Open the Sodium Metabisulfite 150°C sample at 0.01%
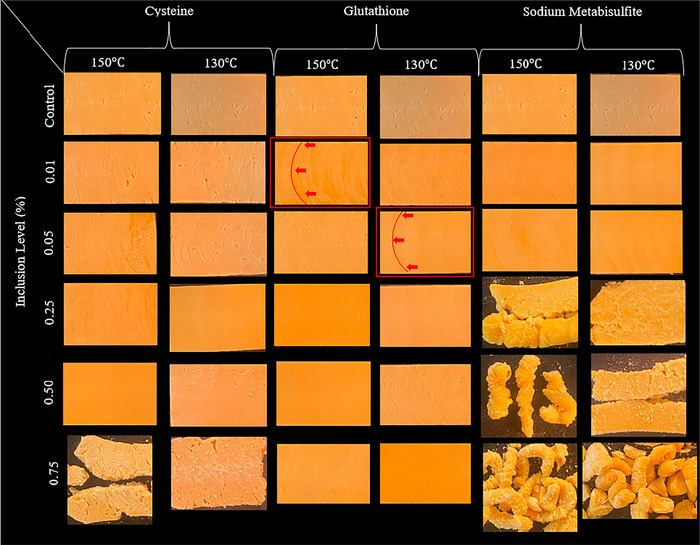 coord(529,173)
